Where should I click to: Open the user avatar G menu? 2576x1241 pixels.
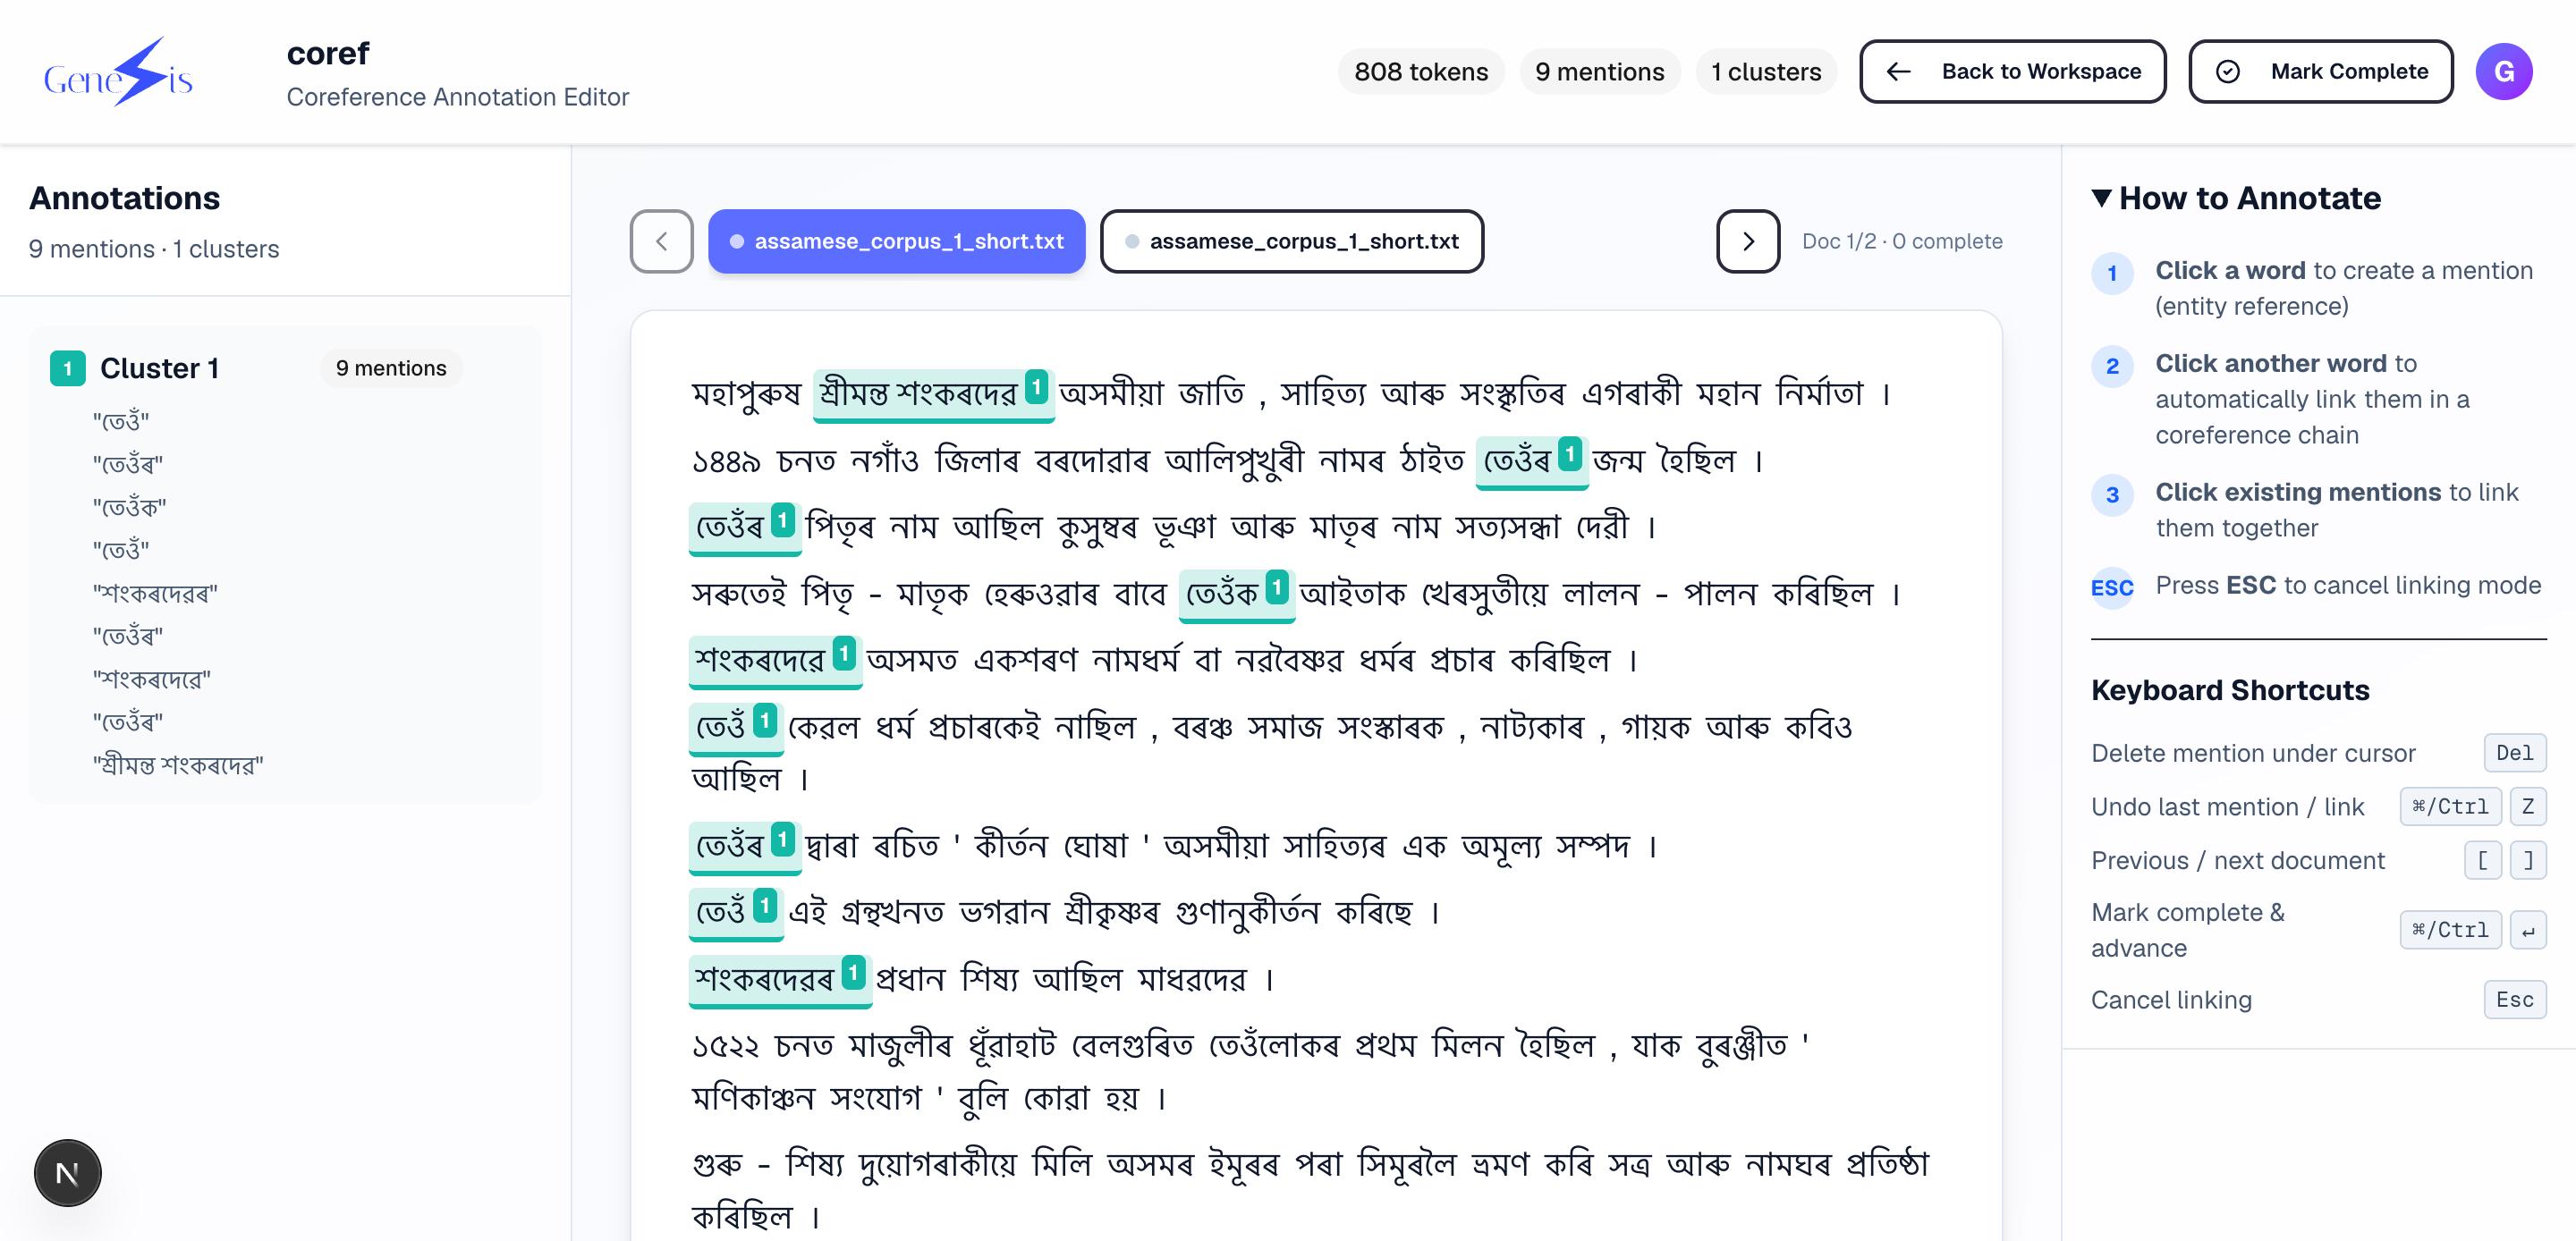2503,72
